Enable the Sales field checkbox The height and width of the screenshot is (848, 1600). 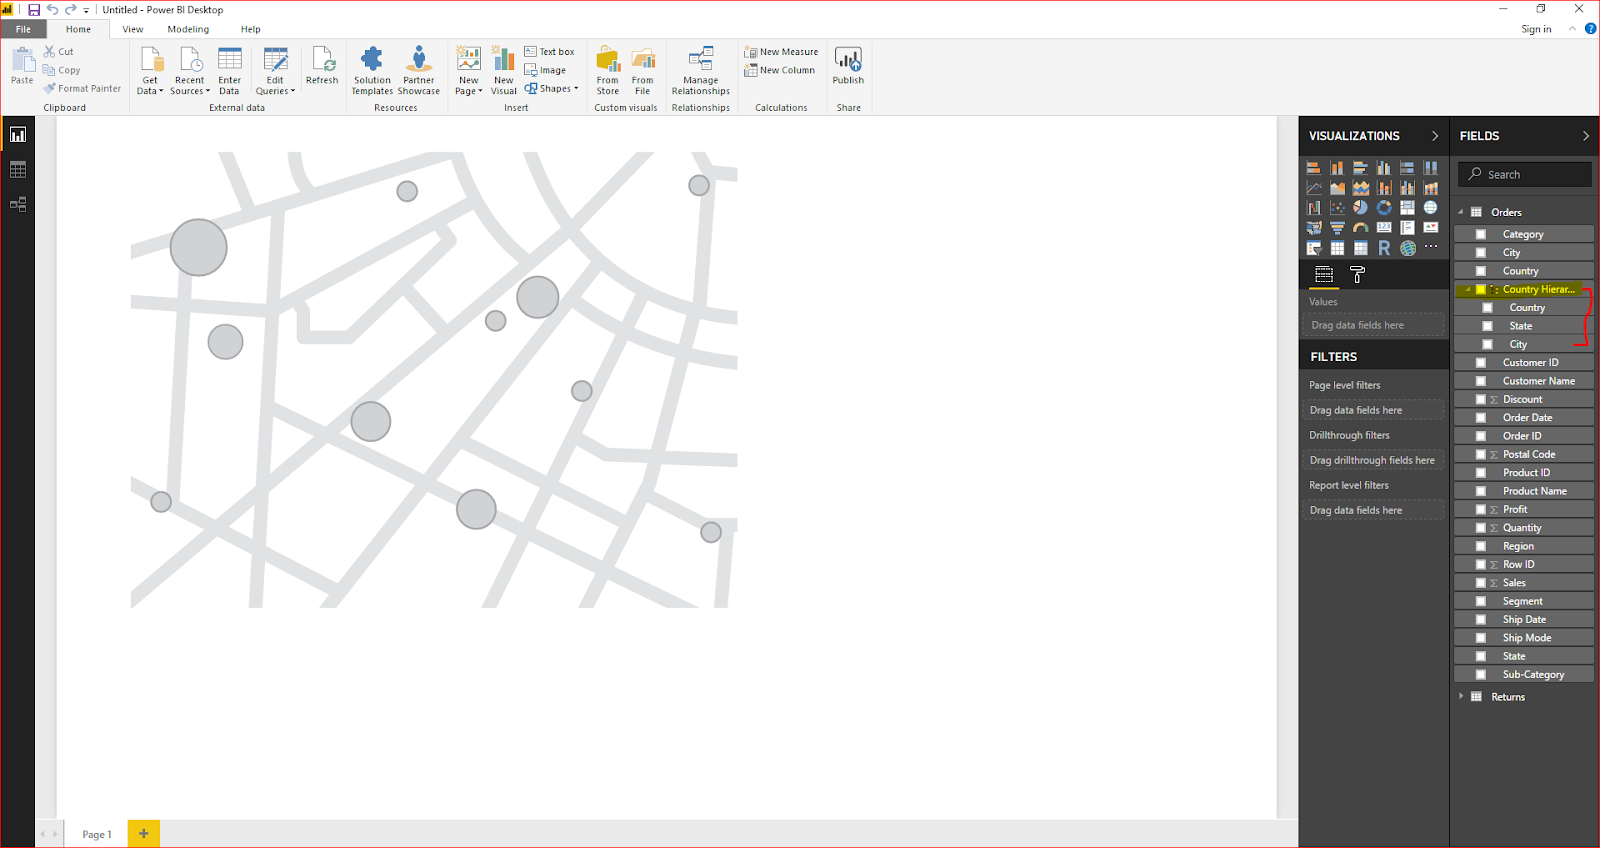[x=1481, y=583]
